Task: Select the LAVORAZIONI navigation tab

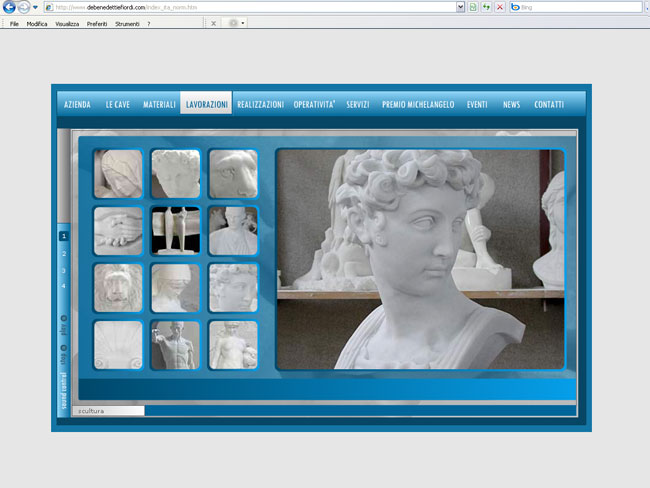Action: [x=206, y=103]
